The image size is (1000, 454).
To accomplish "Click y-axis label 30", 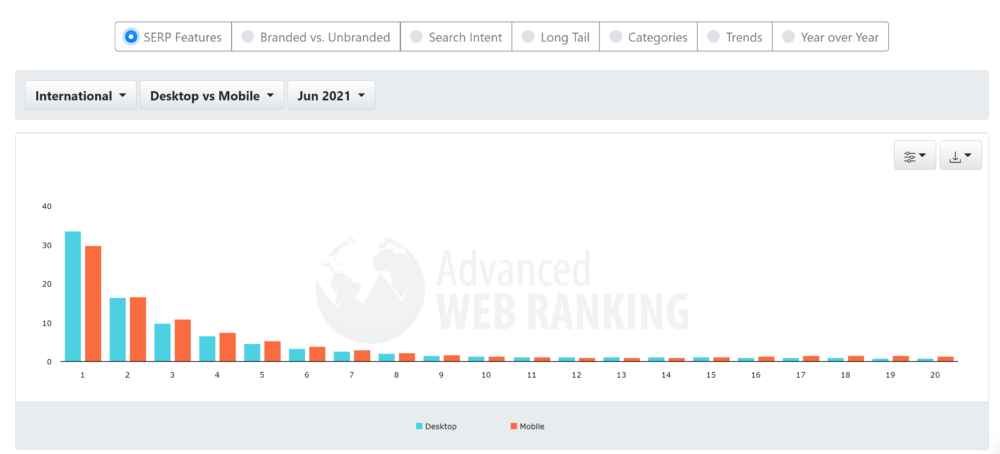I will (x=47, y=245).
